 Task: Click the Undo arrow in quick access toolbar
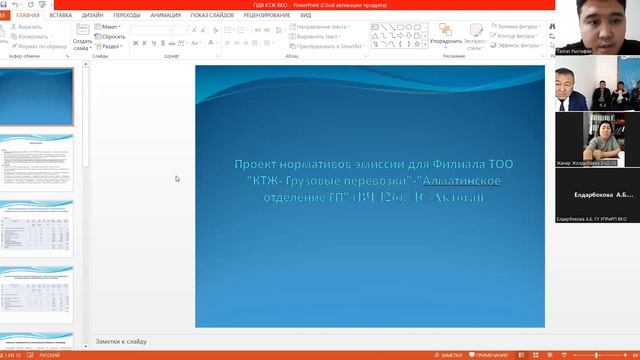click(x=16, y=4)
